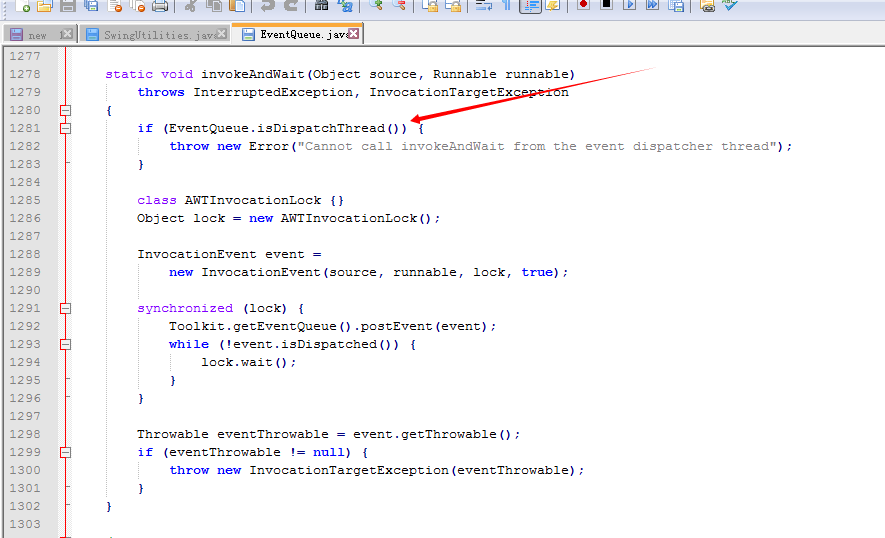The width and height of the screenshot is (885, 538).
Task: Click the Close All documents icon
Action: pos(137,6)
